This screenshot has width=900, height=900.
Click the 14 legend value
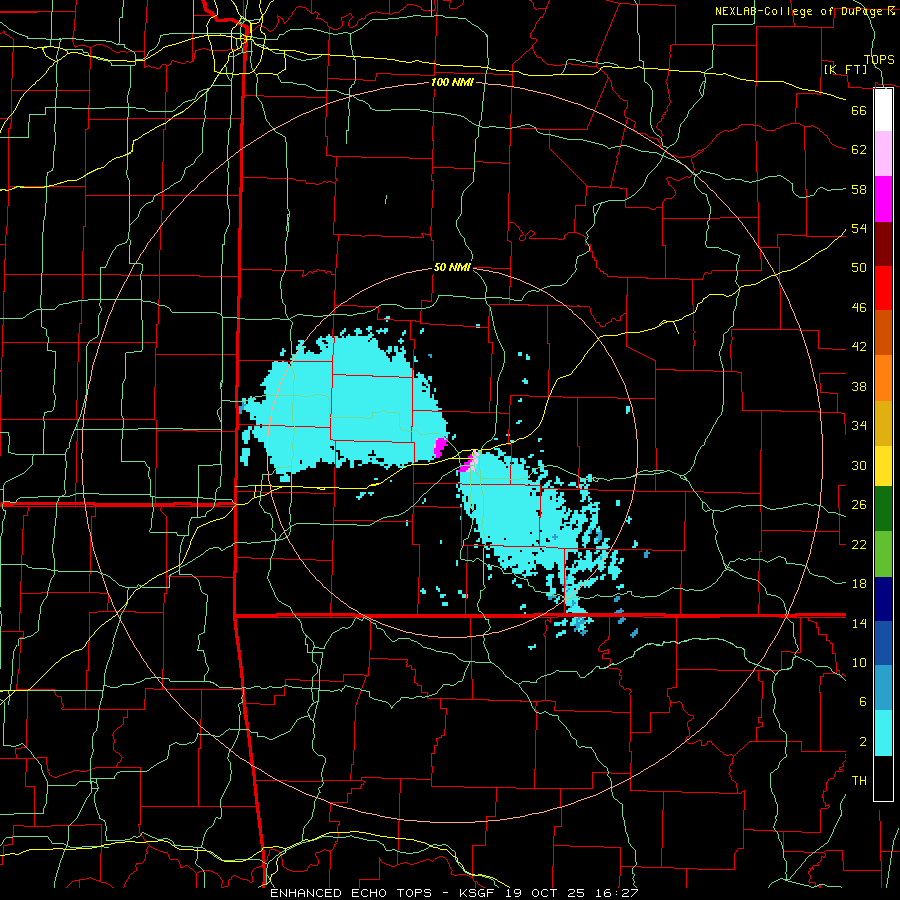click(x=859, y=623)
